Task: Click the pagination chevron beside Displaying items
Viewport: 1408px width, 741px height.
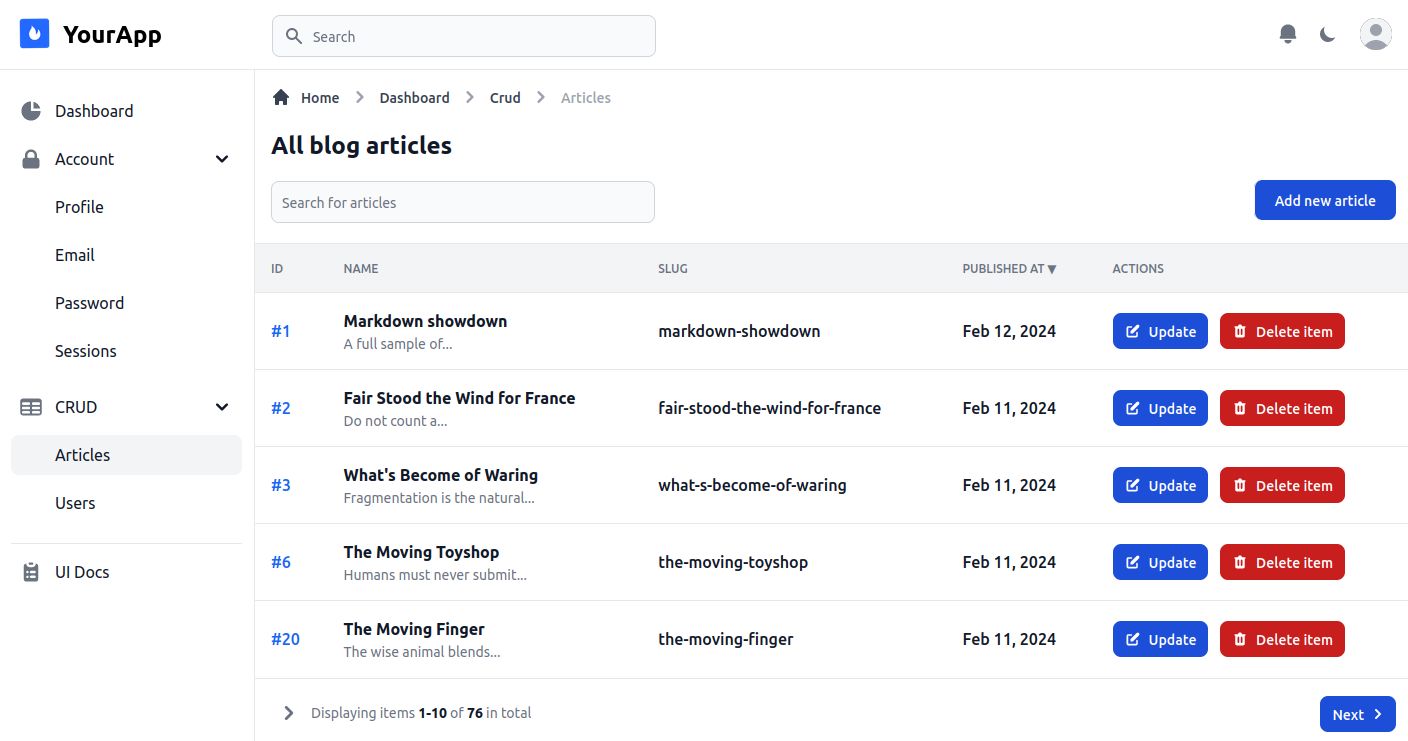Action: point(289,713)
